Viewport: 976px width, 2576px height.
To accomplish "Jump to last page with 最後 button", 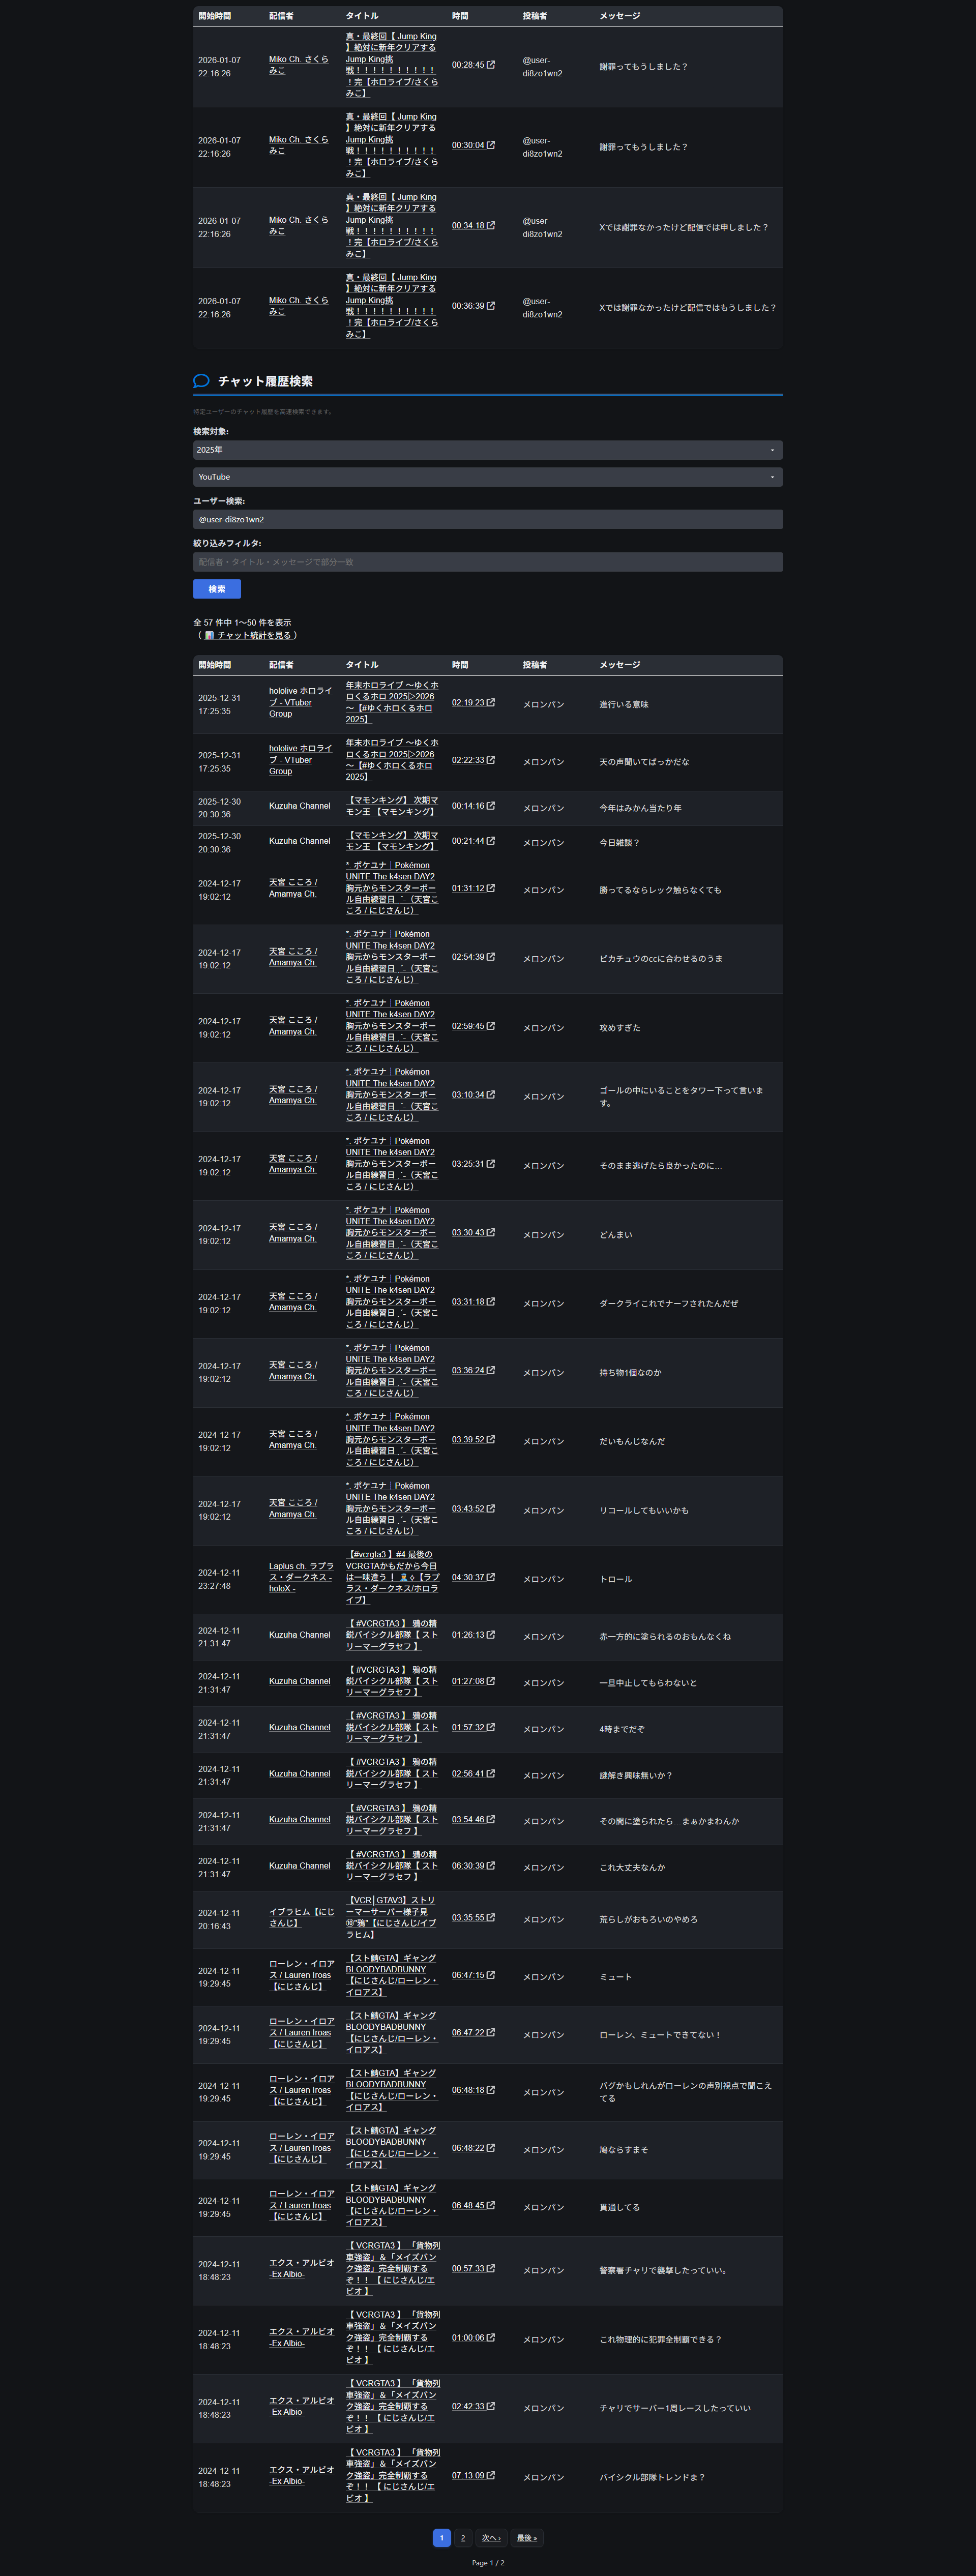I will [527, 2537].
